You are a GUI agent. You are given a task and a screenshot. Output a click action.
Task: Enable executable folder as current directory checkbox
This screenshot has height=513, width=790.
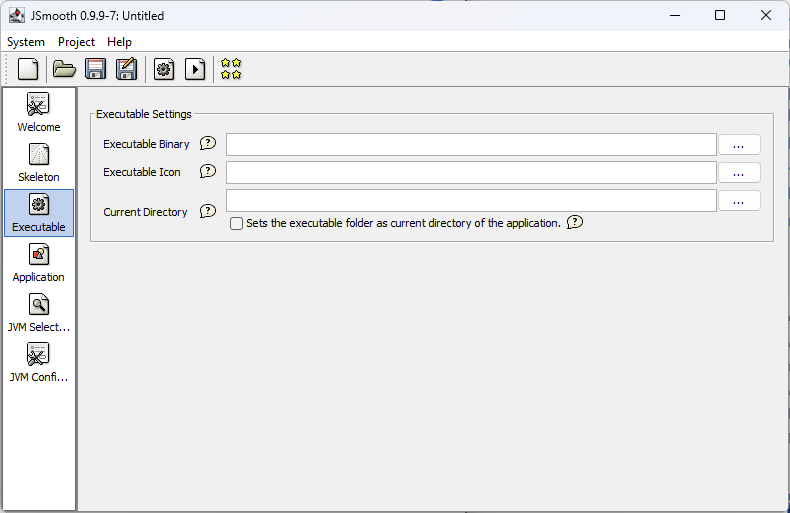[x=236, y=223]
